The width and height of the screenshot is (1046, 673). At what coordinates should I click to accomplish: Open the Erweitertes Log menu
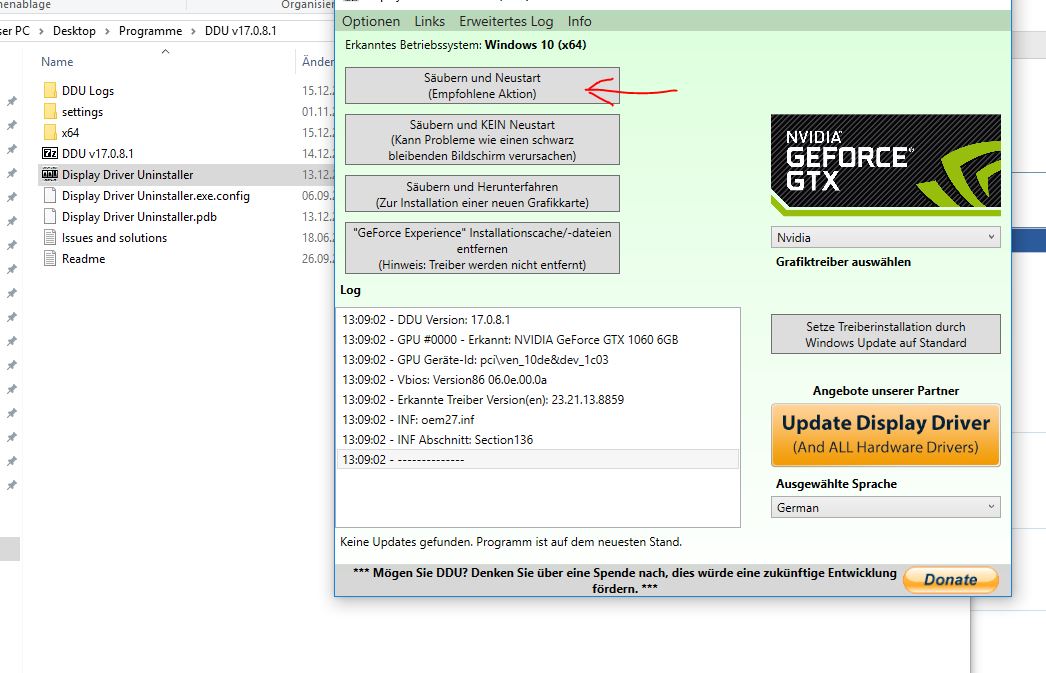(x=506, y=21)
